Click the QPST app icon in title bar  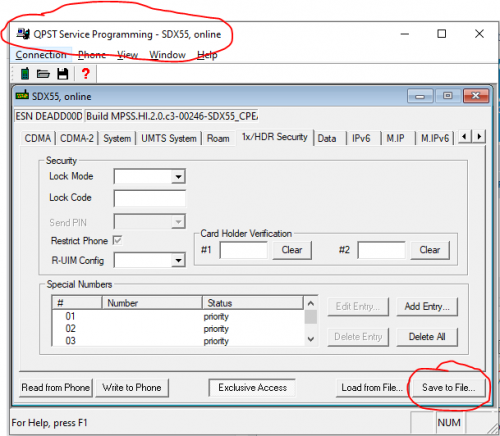coord(23,34)
